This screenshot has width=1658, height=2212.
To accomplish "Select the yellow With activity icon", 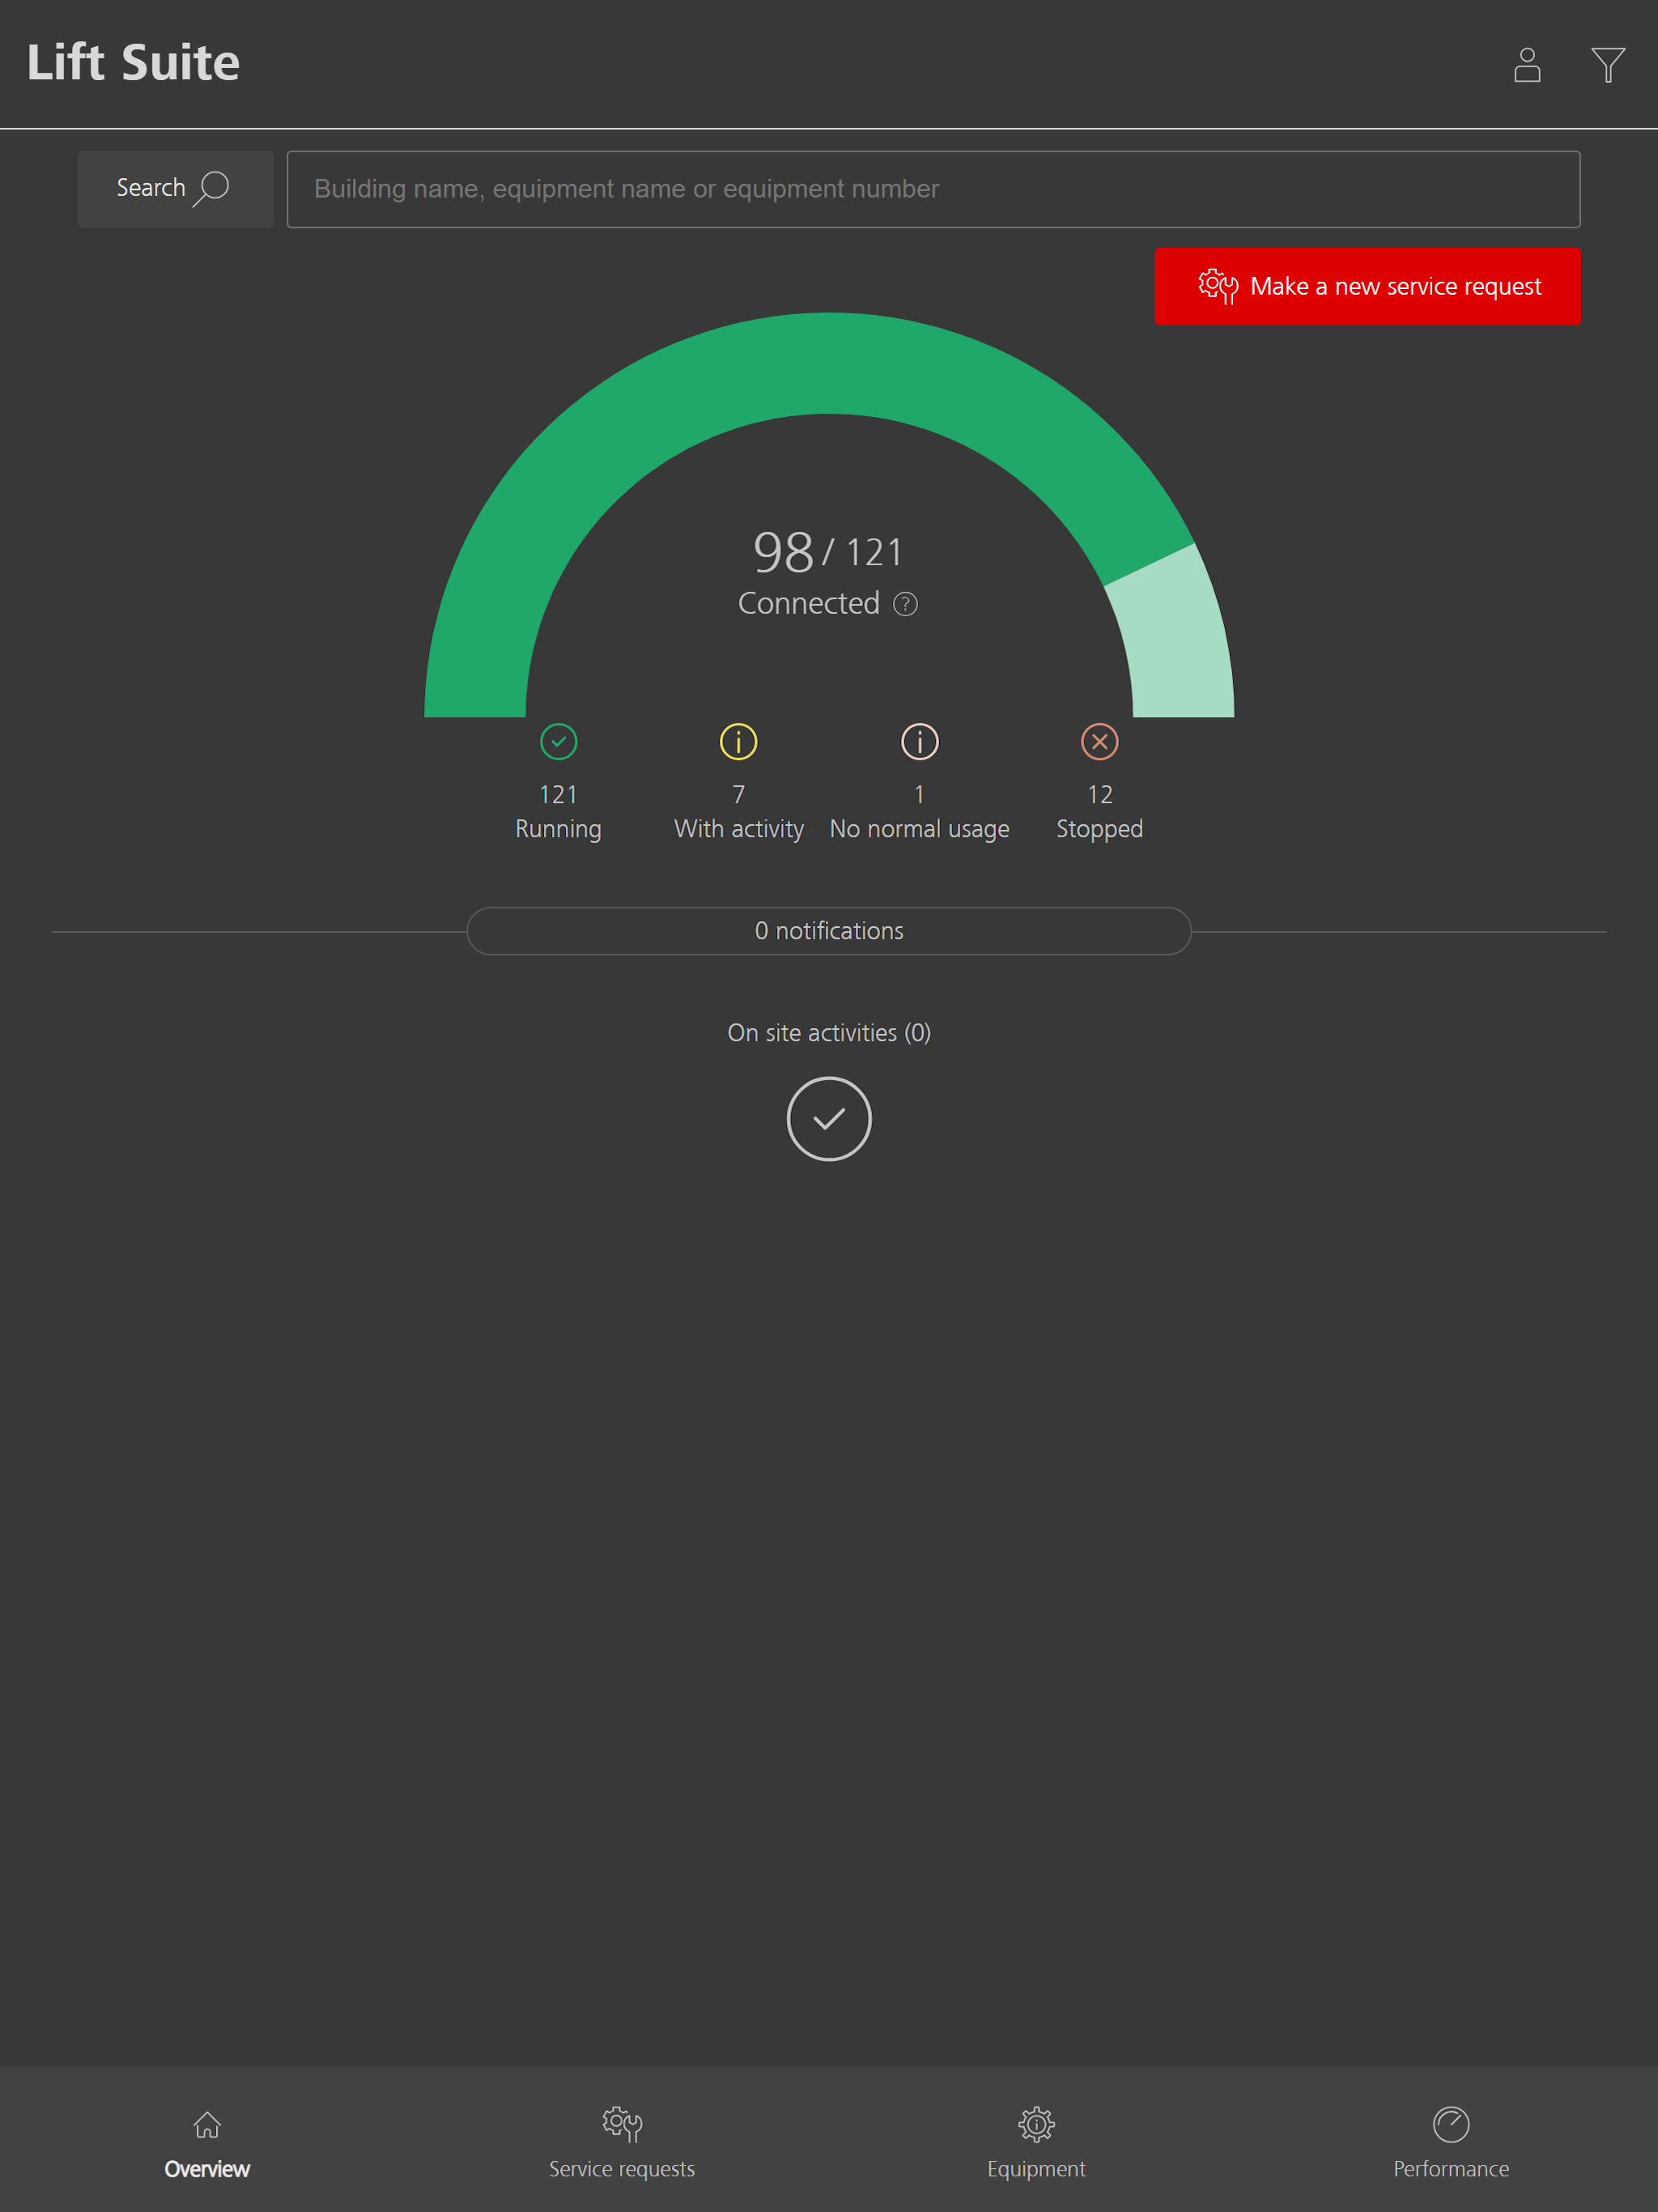I will (x=738, y=742).
